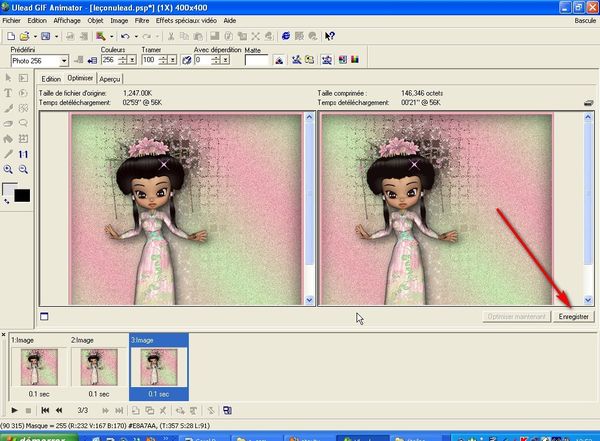Click the compression info icon at right
Image resolution: width=600 pixels, height=441 pixels.
[589, 103]
